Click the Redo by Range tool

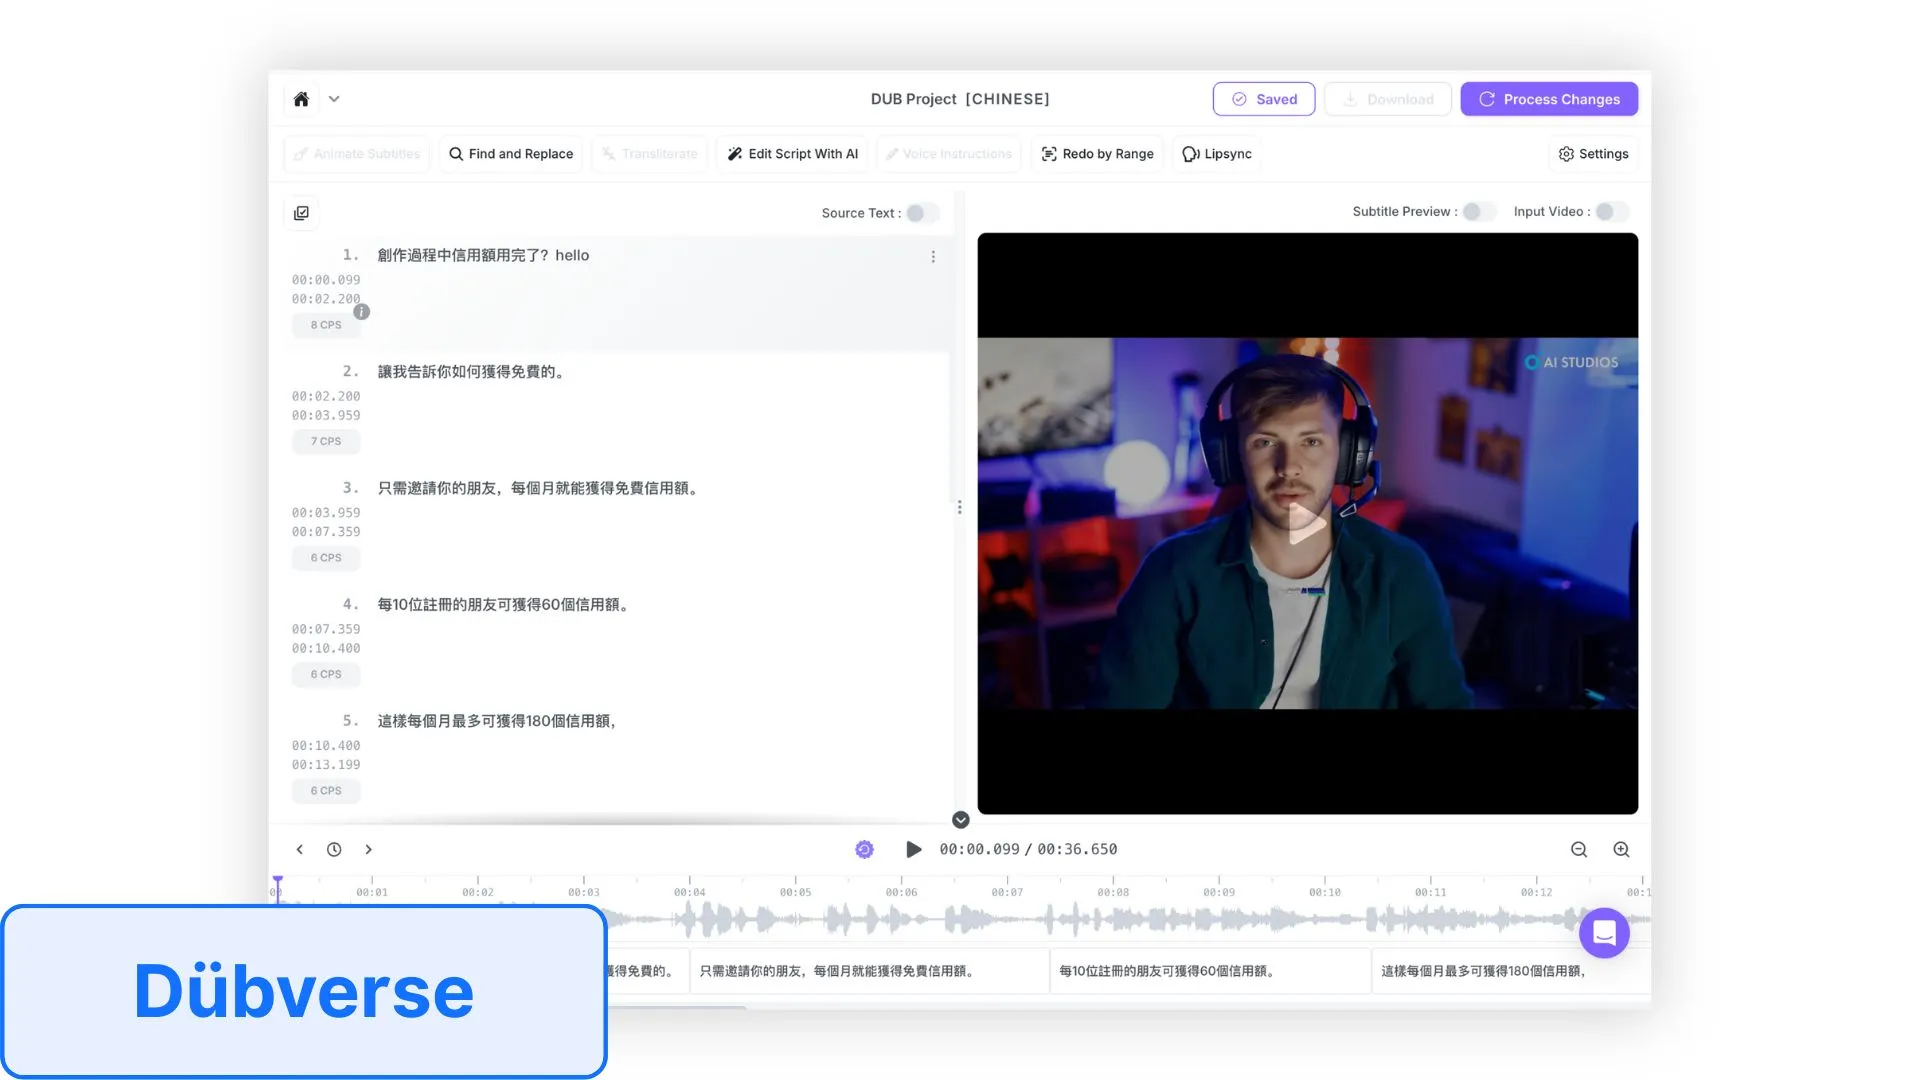1097,154
